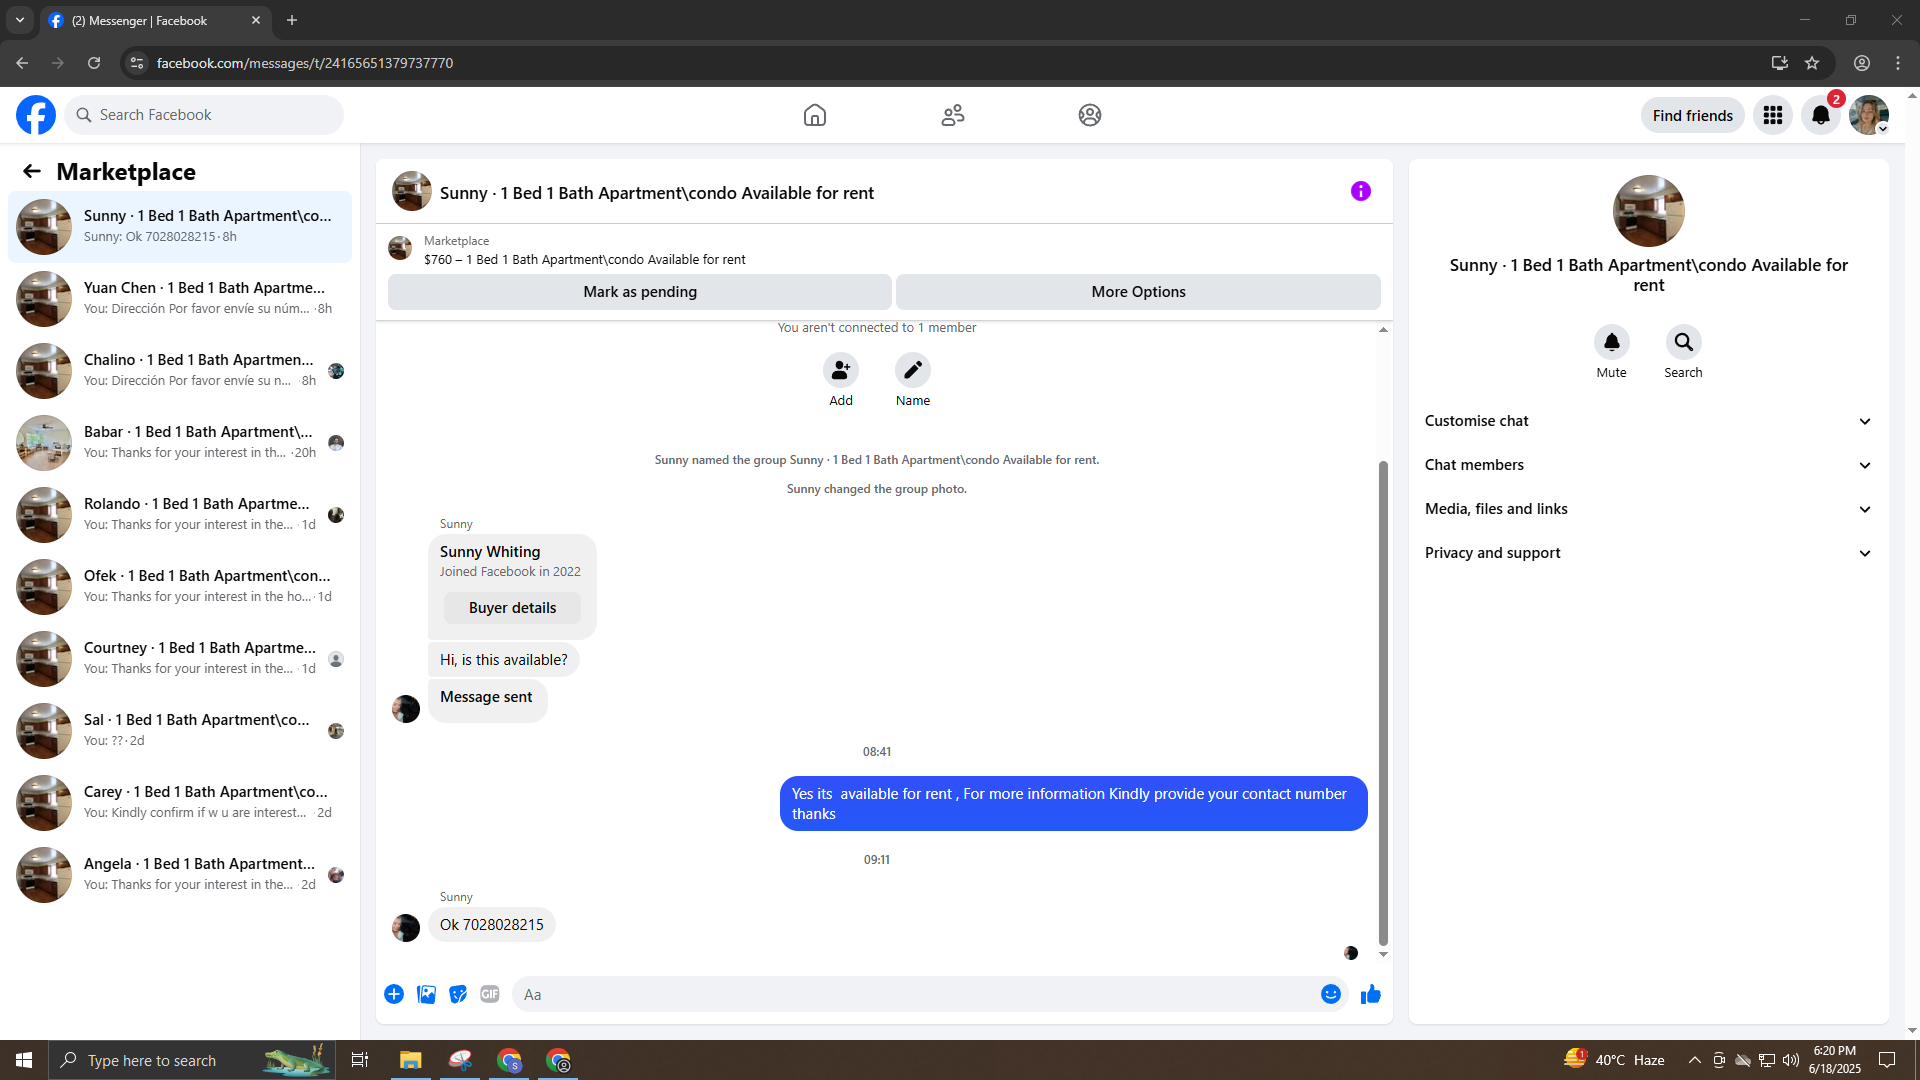Image resolution: width=1920 pixels, height=1080 pixels.
Task: Open group photo in right panel
Action: [x=1649, y=211]
